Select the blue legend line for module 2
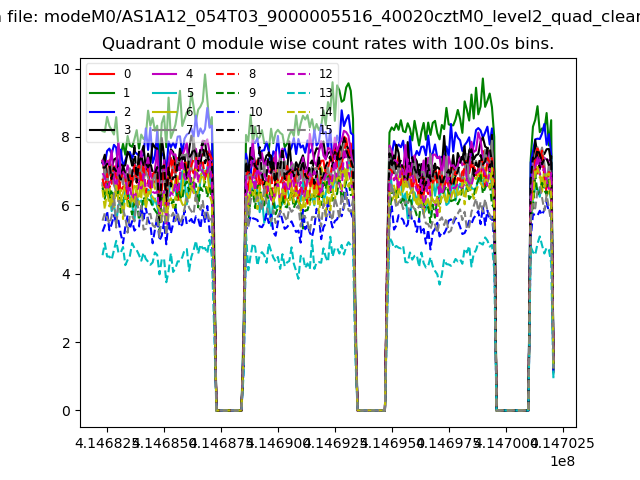This screenshot has width=640, height=480. coord(102,112)
